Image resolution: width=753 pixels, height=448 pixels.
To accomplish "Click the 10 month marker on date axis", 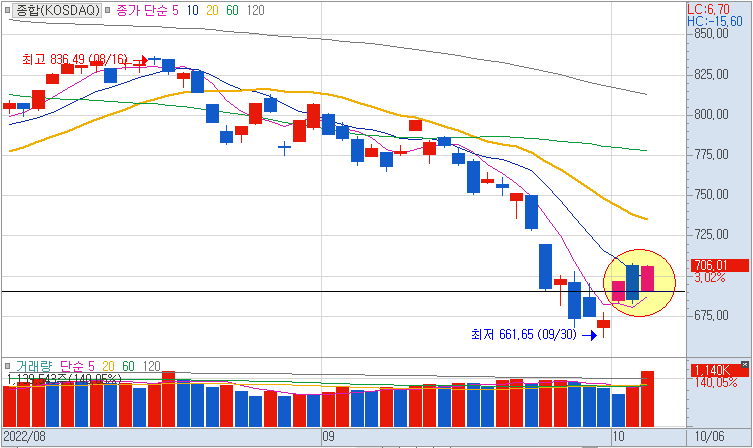I will pyautogui.click(x=619, y=436).
